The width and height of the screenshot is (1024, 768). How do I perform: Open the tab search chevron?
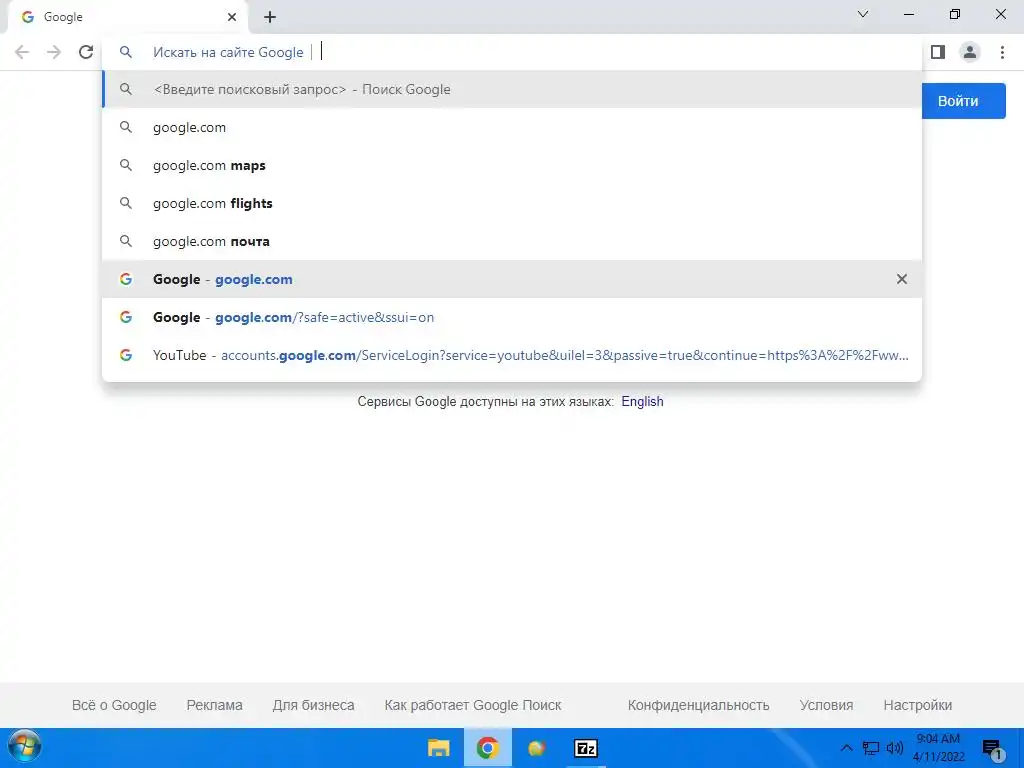pos(863,14)
